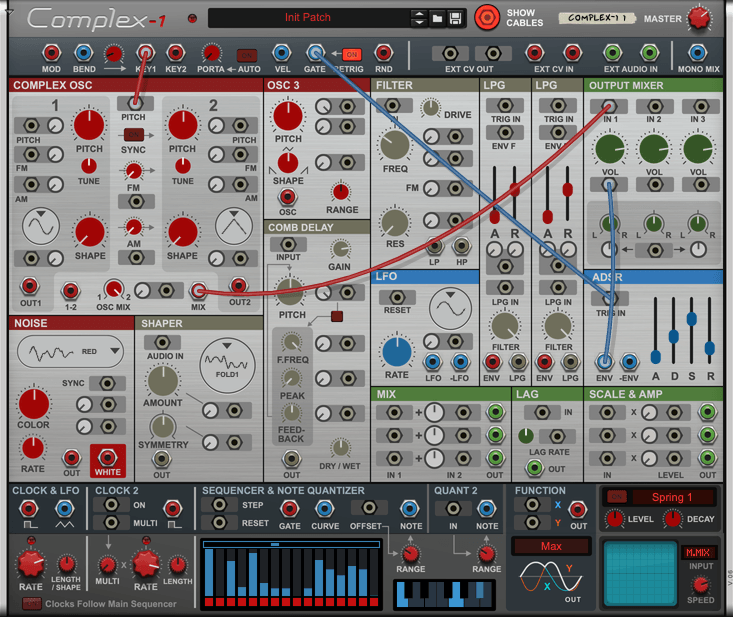
Task: Open oscillator 2 triangle waveform selector
Action: (x=234, y=227)
